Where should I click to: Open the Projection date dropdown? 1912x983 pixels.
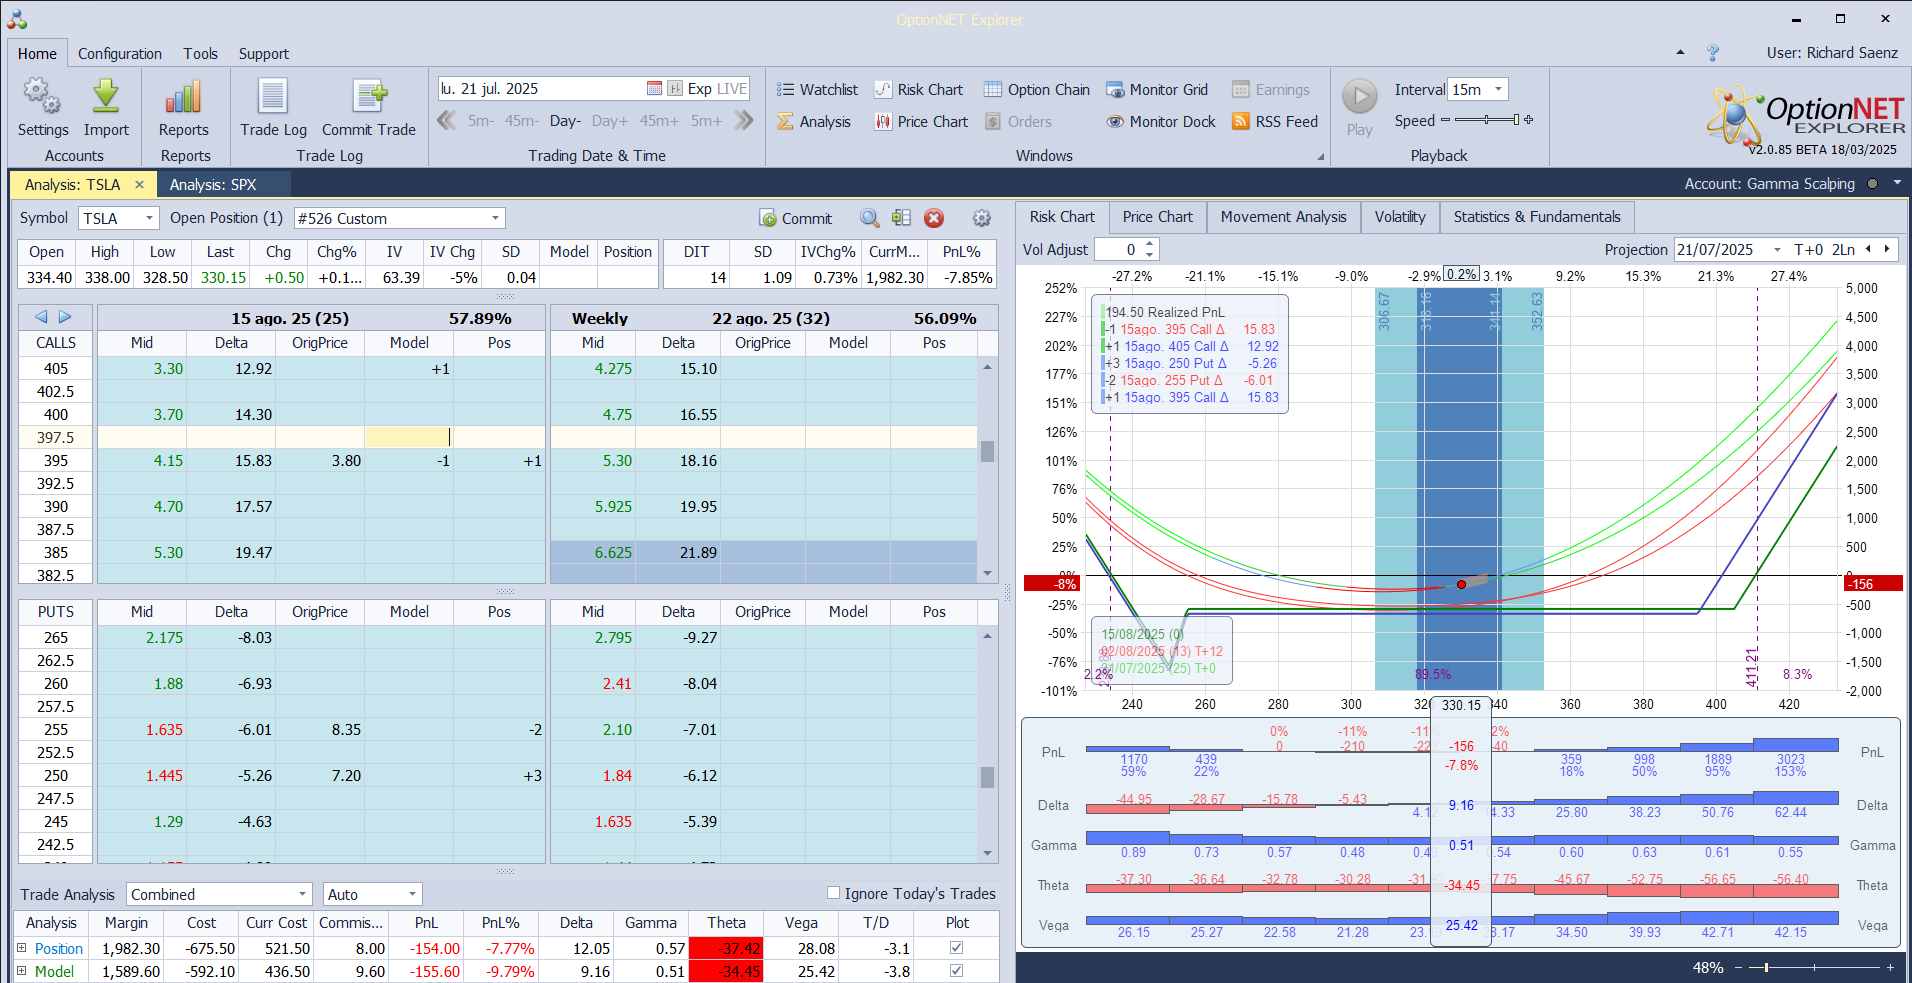coord(1777,250)
